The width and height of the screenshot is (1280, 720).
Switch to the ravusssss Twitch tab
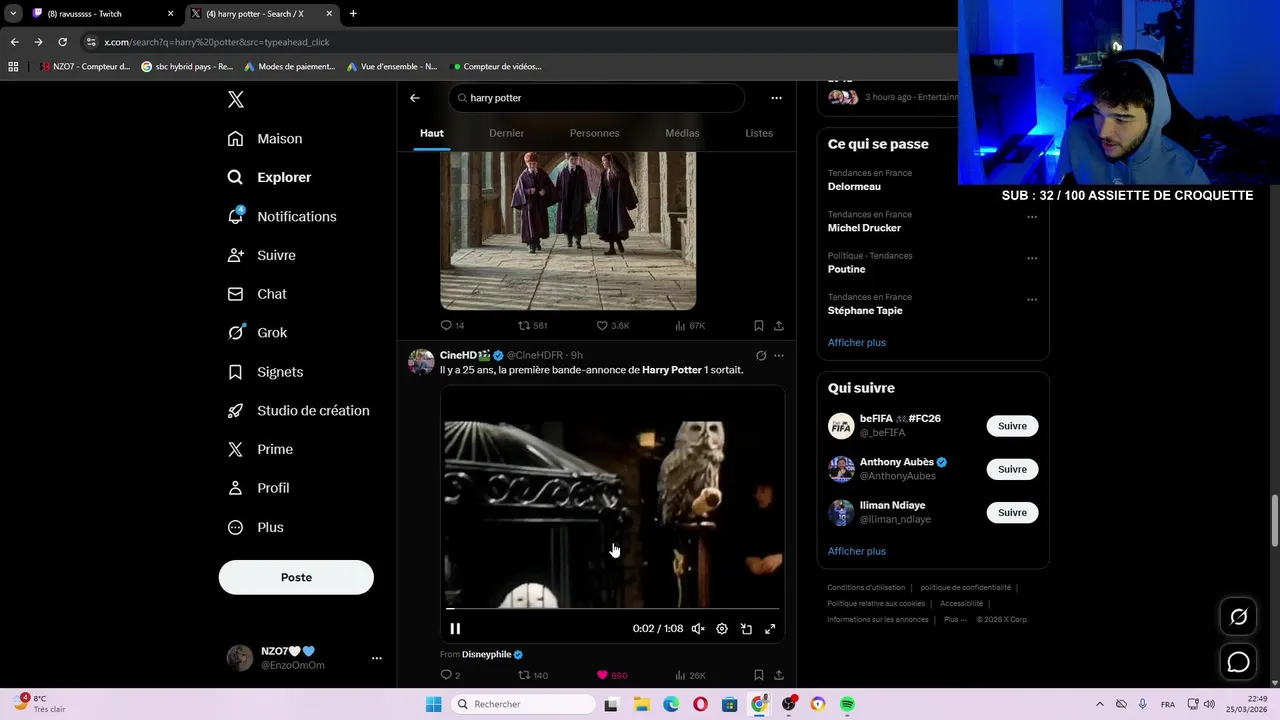(102, 14)
